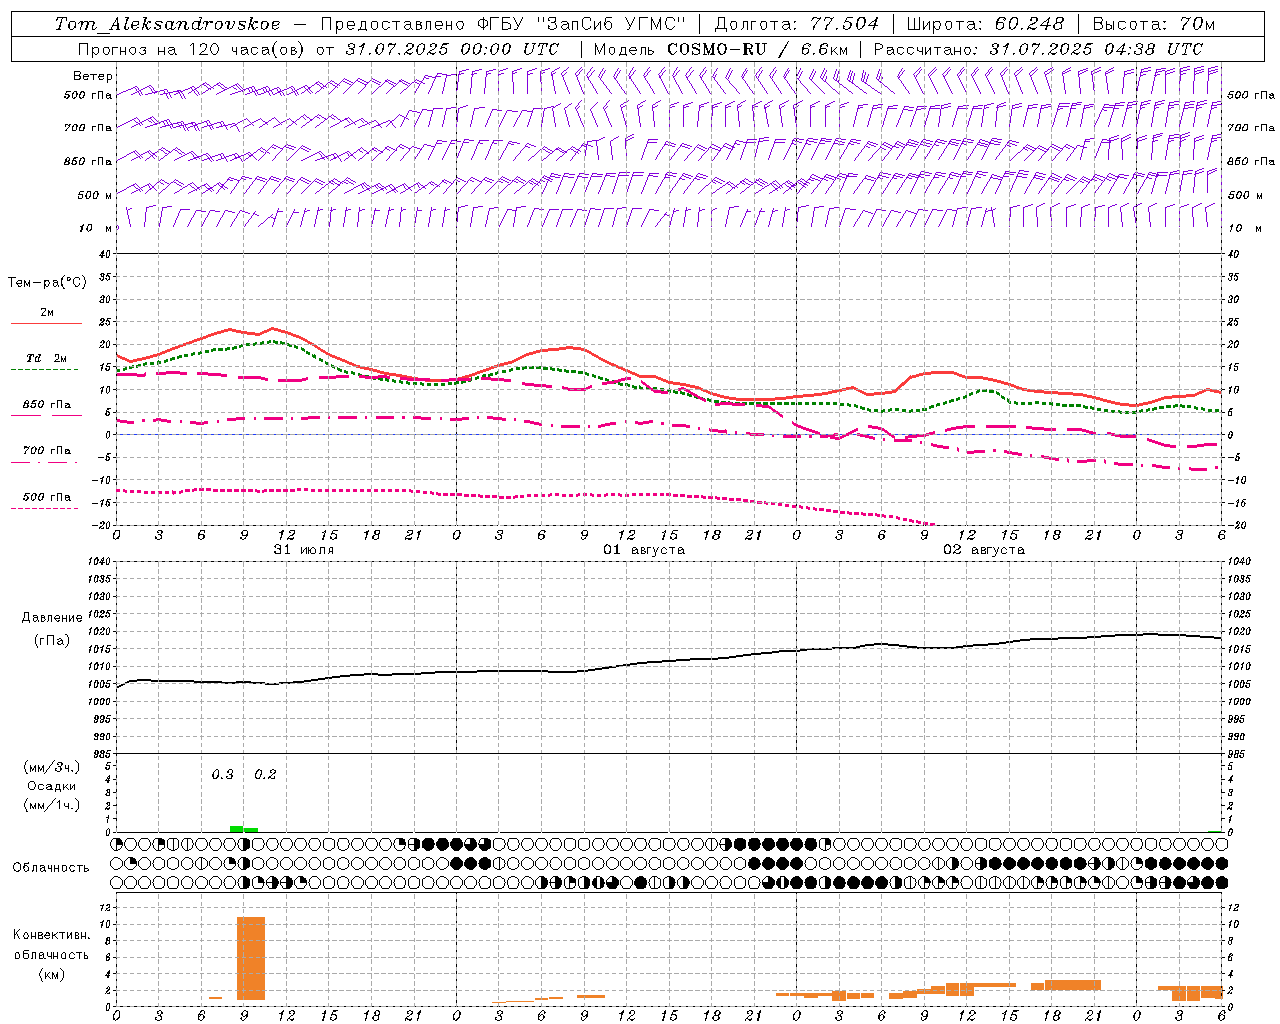
Task: Click the 31 июля date label
Action: 304,550
